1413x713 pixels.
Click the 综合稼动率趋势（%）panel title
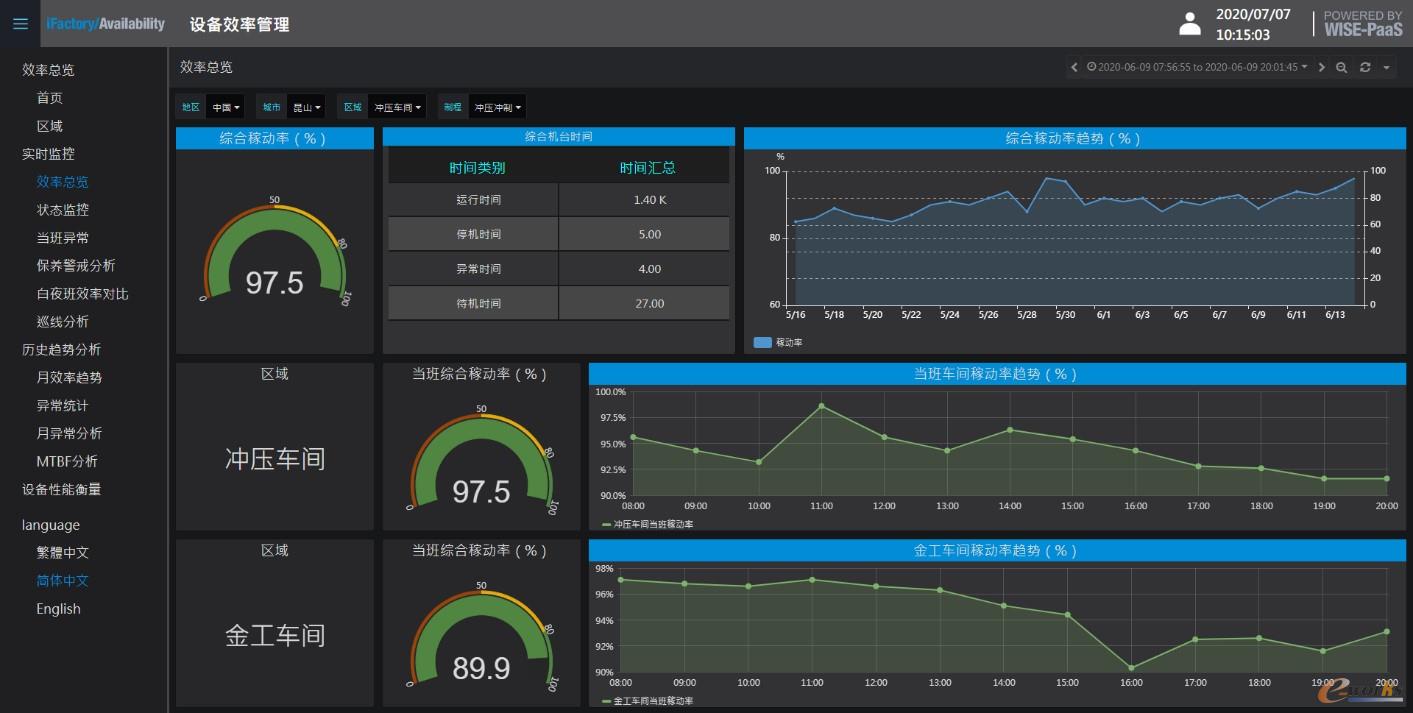pyautogui.click(x=1074, y=139)
